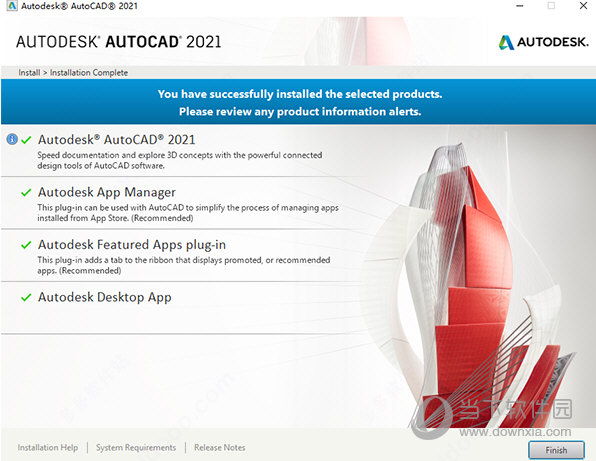The image size is (596, 461).
Task: Minimize the AutoCAD 2021 installer window
Action: click(520, 6)
